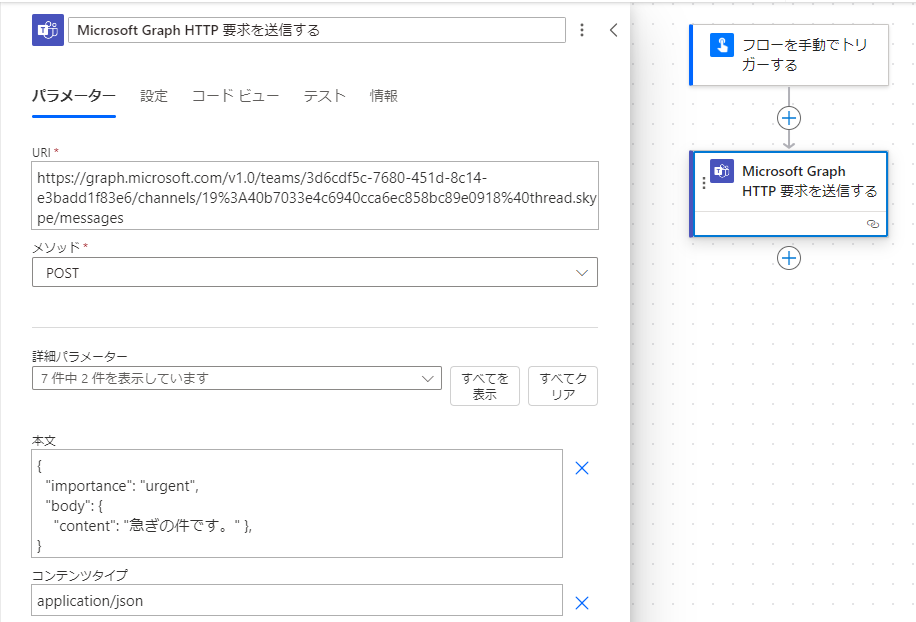Click inside the URI field

[315, 196]
